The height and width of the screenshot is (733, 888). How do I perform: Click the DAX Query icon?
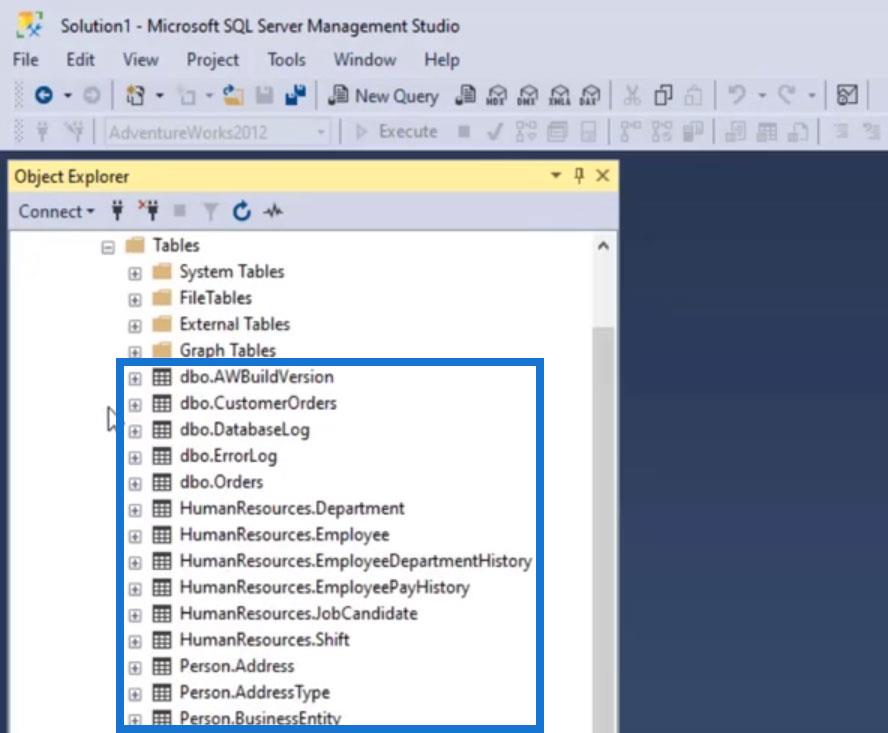(590, 95)
